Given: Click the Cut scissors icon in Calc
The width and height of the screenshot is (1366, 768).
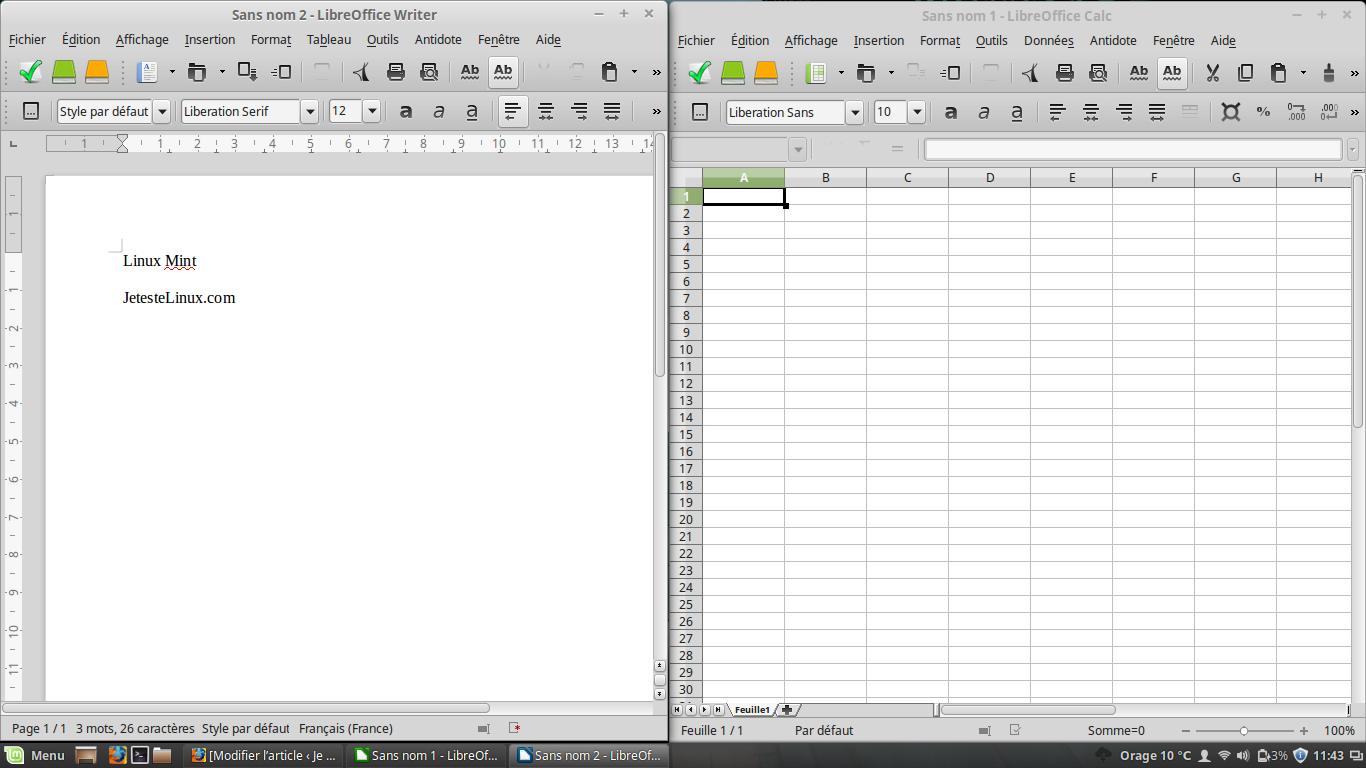Looking at the screenshot, I should (1212, 72).
